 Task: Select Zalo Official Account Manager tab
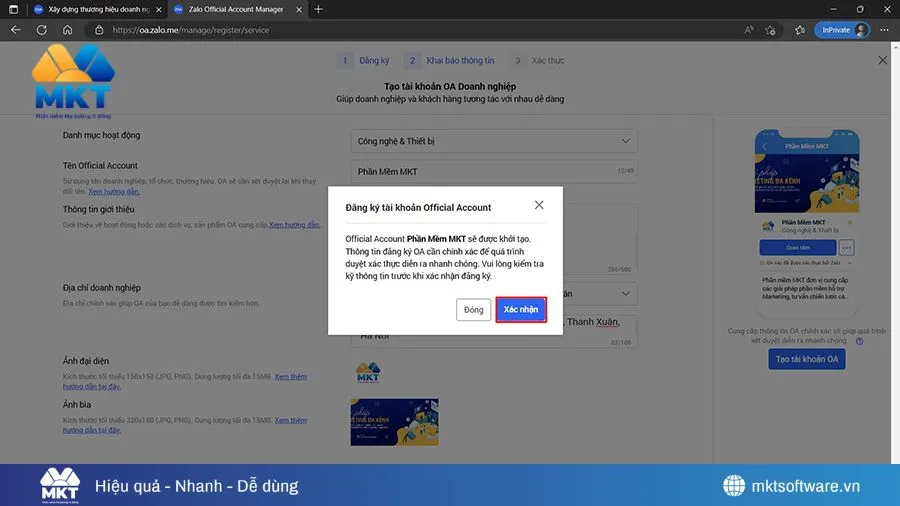pyautogui.click(x=235, y=9)
